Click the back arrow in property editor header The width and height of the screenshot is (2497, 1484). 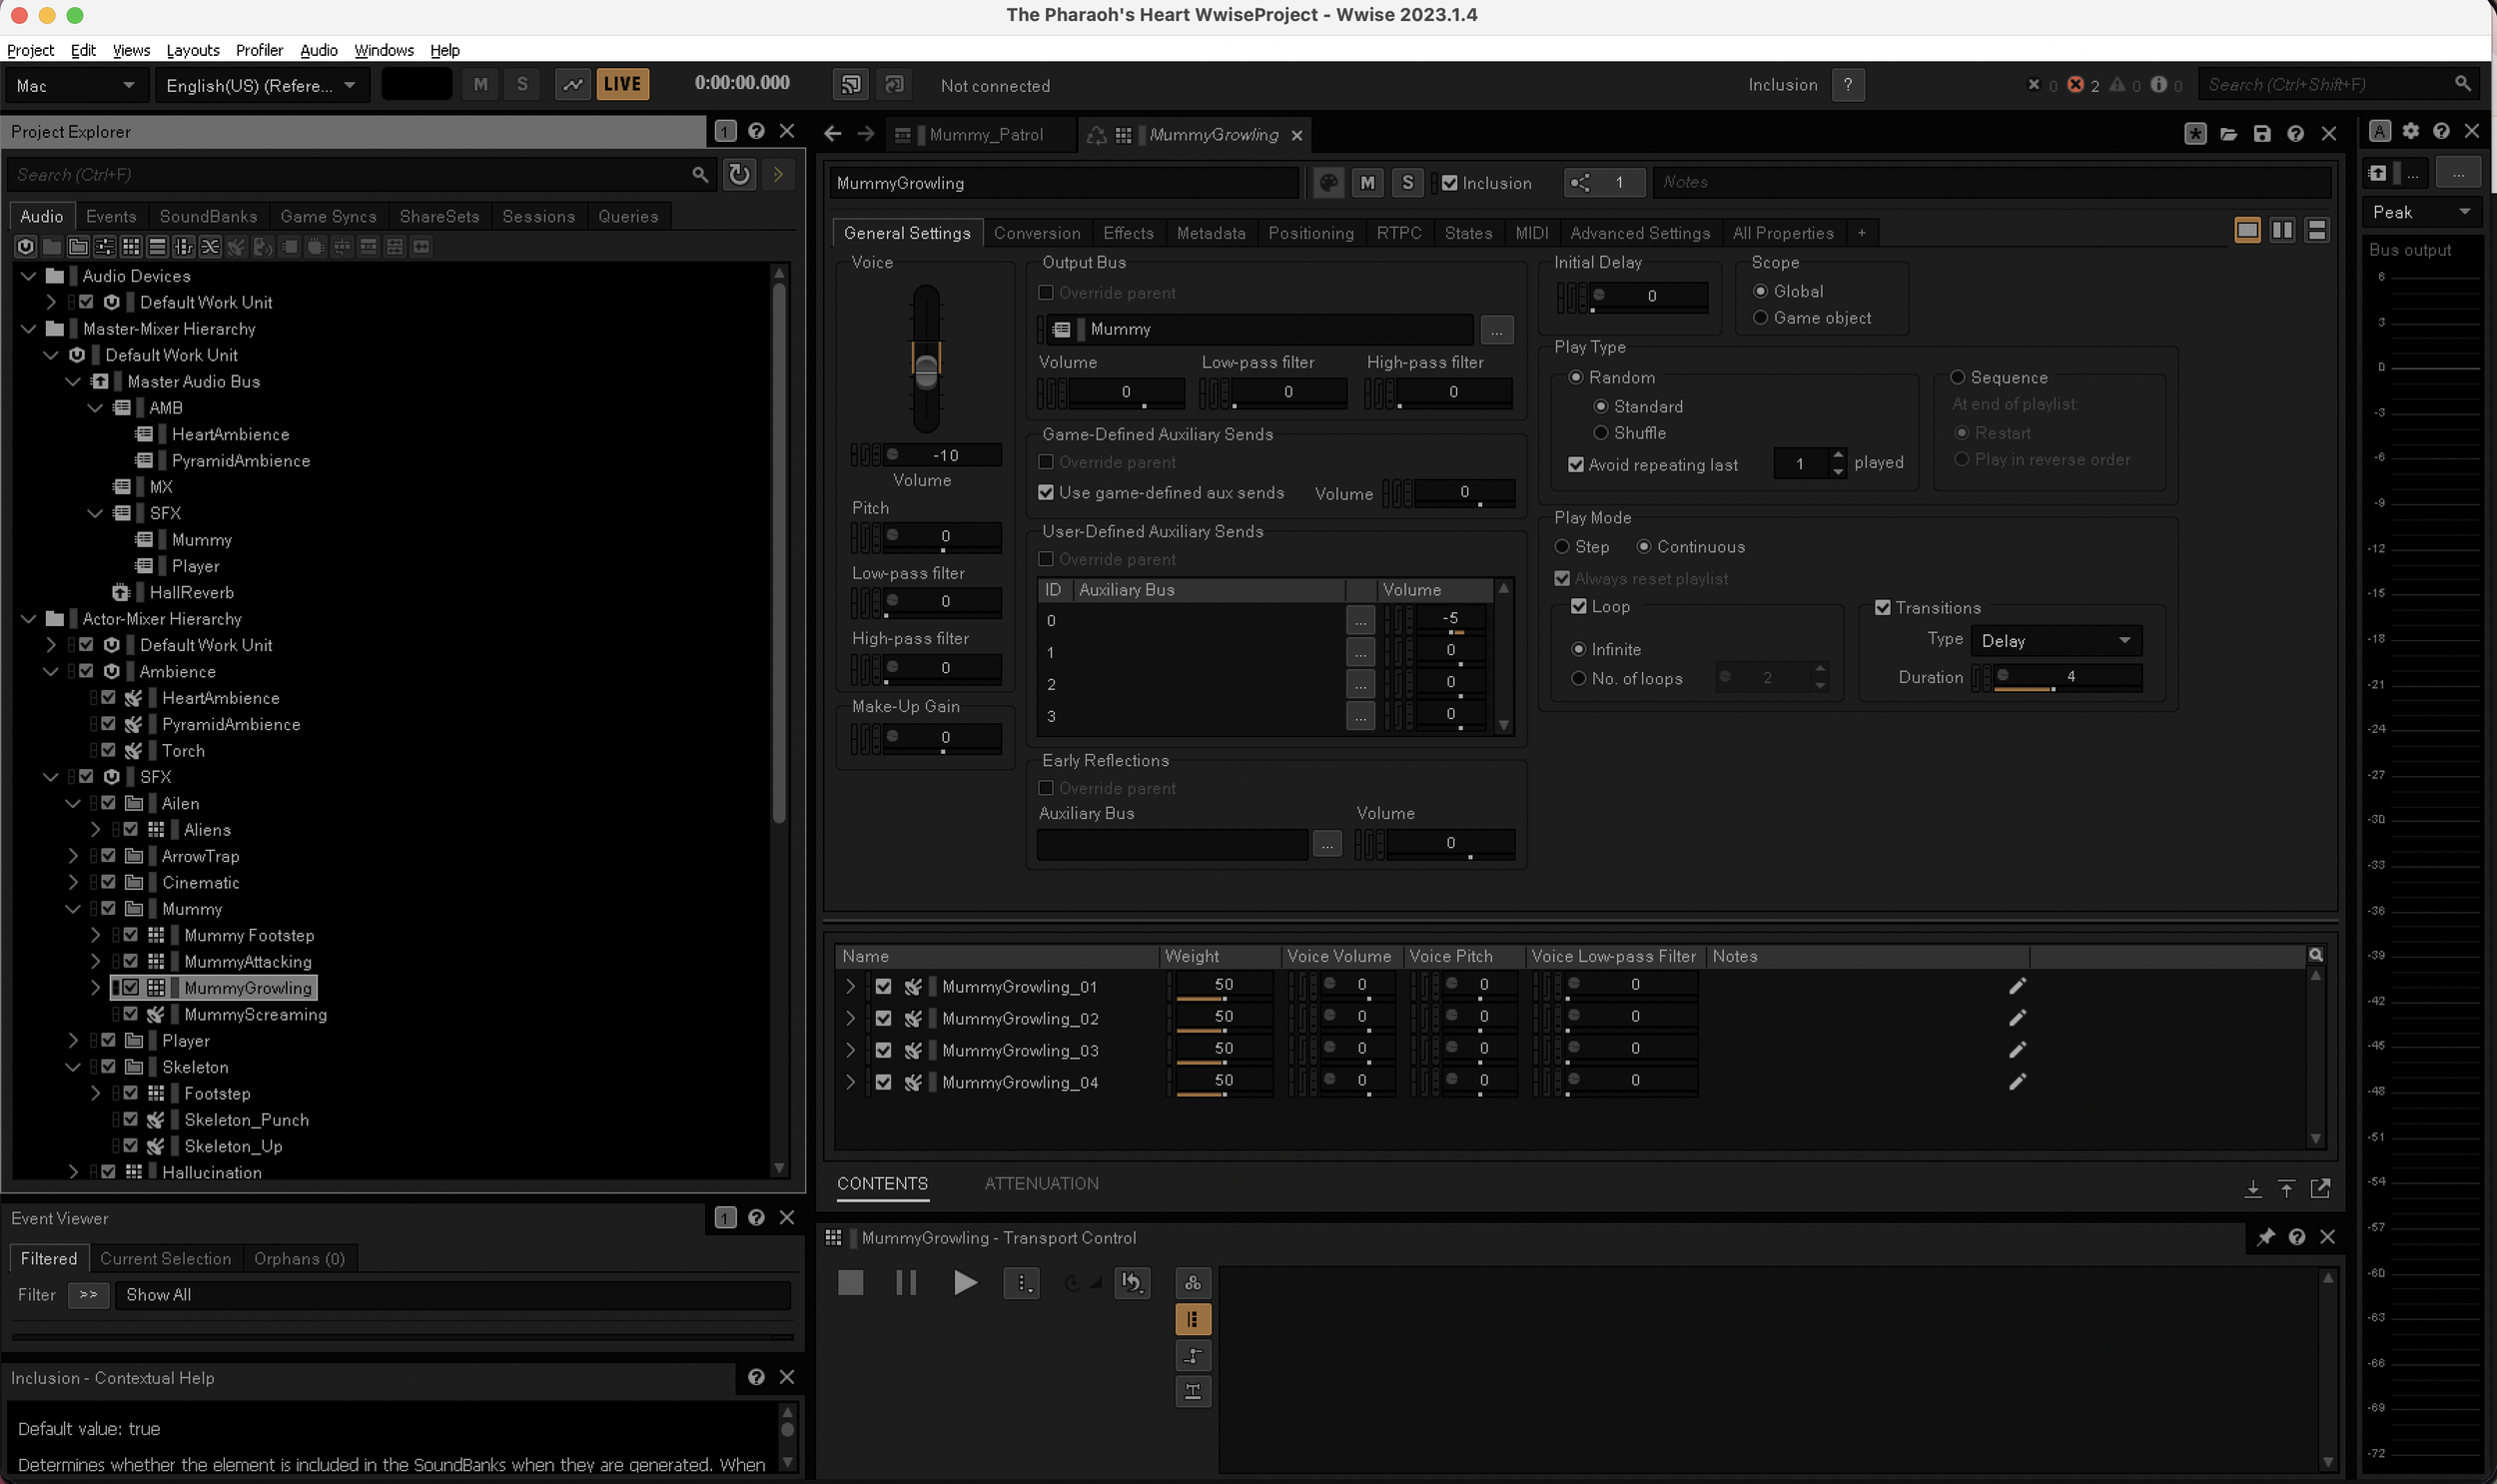tap(832, 134)
